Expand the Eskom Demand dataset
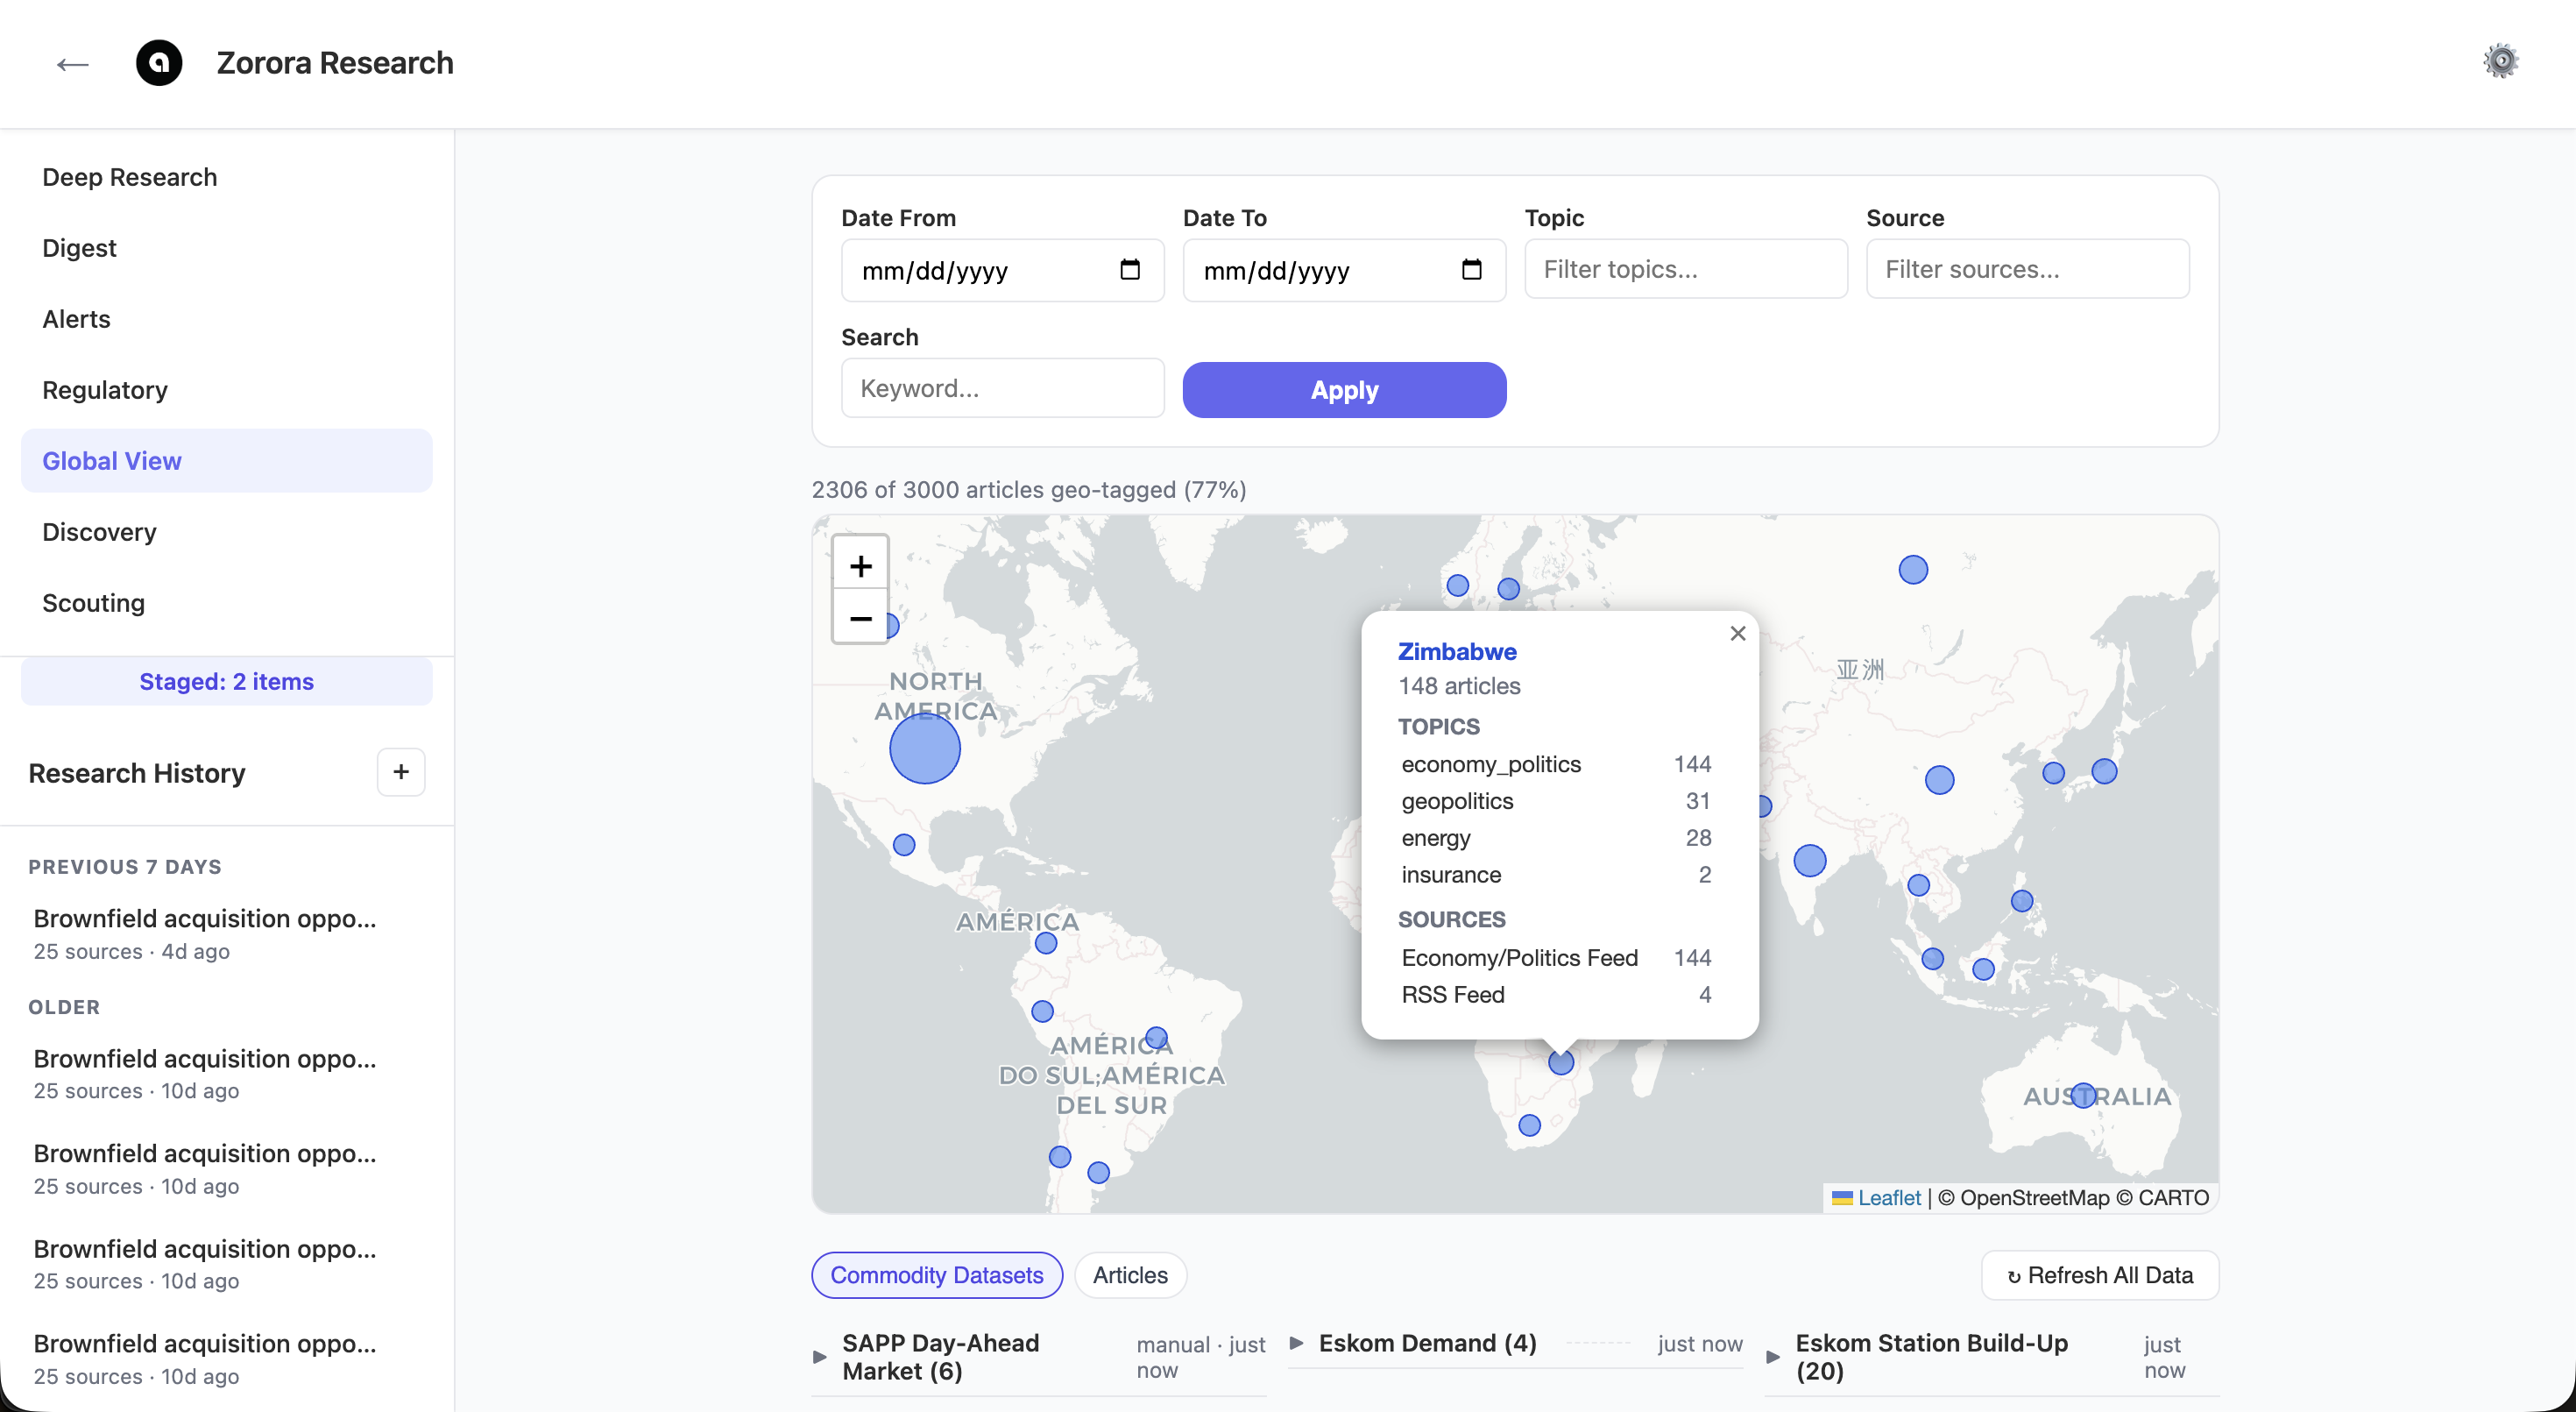The width and height of the screenshot is (2576, 1412). click(1297, 1344)
